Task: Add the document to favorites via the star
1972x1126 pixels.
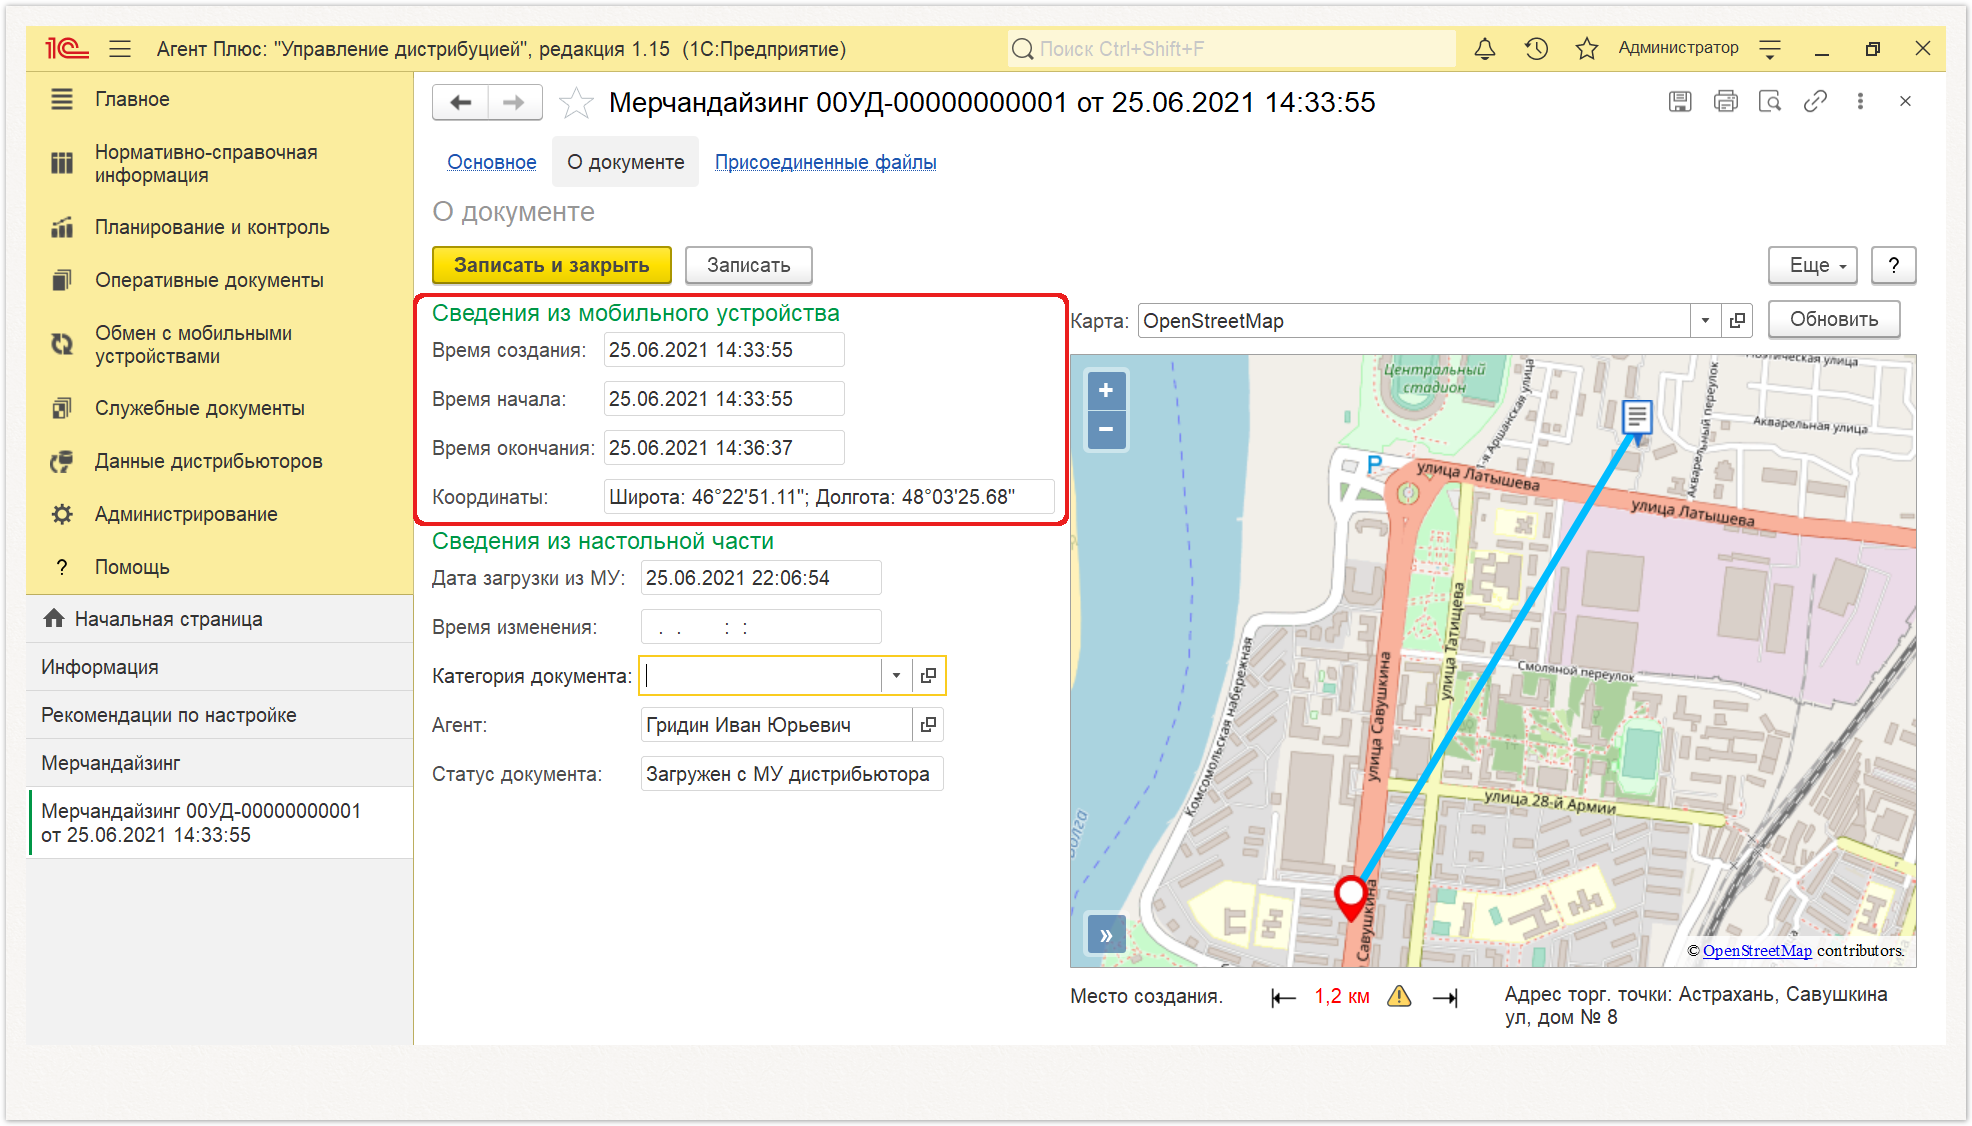Action: point(576,103)
